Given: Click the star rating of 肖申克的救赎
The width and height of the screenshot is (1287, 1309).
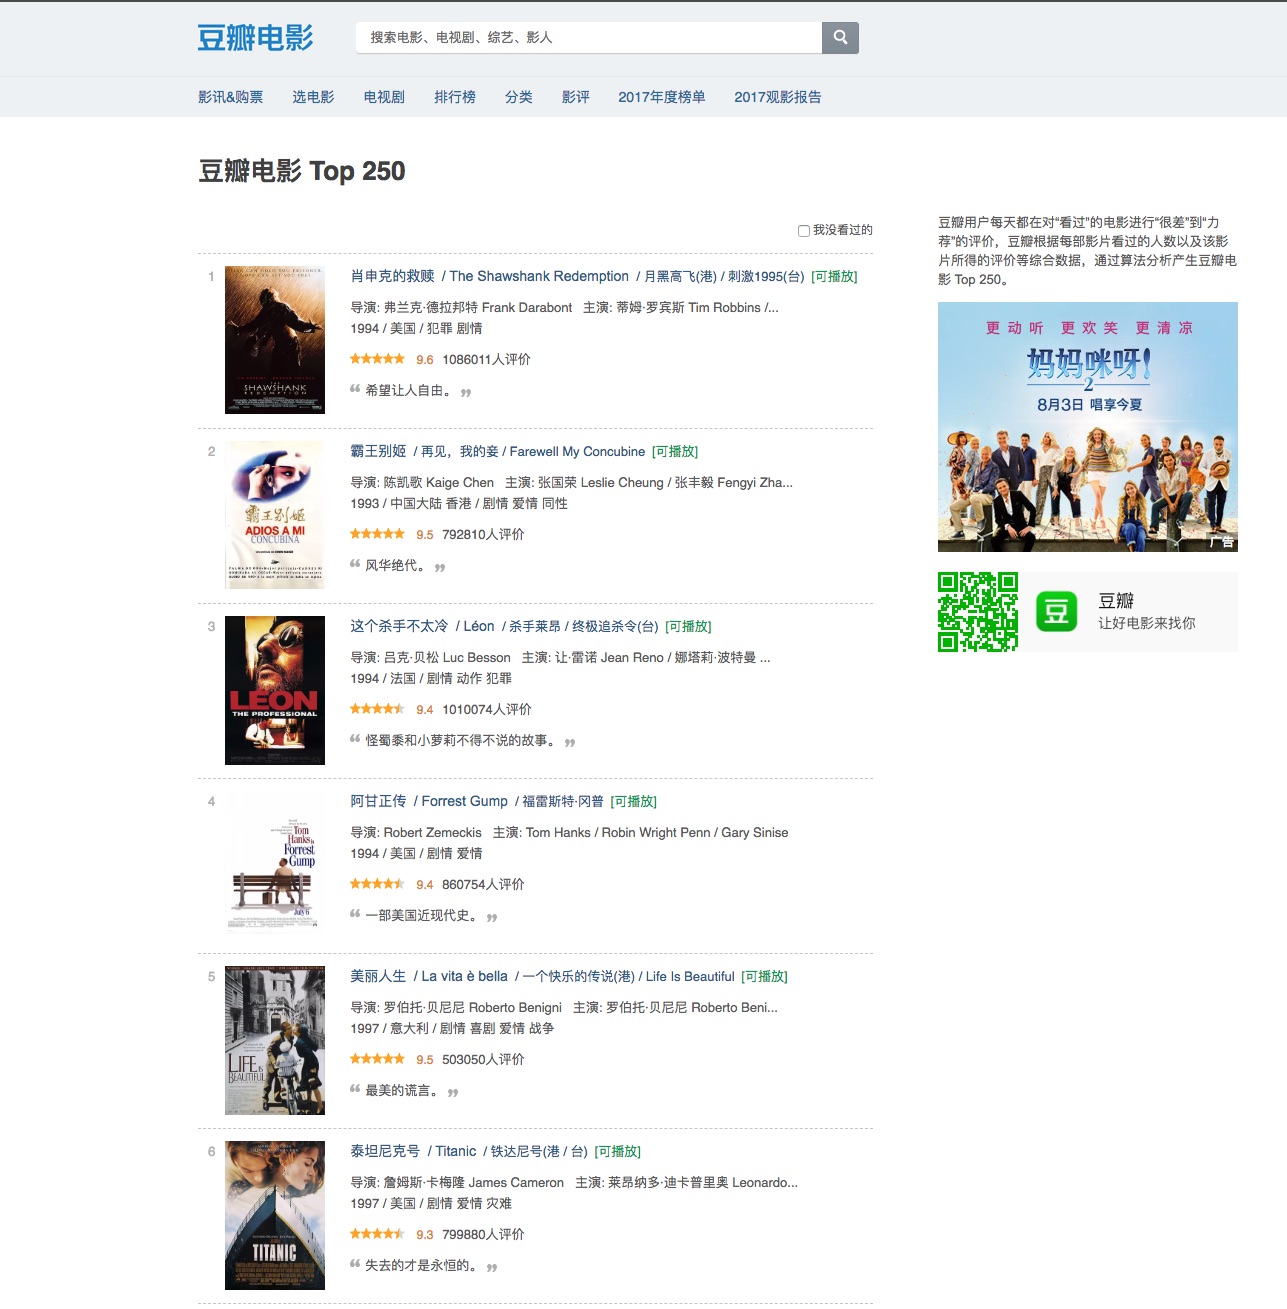Looking at the screenshot, I should (x=377, y=359).
